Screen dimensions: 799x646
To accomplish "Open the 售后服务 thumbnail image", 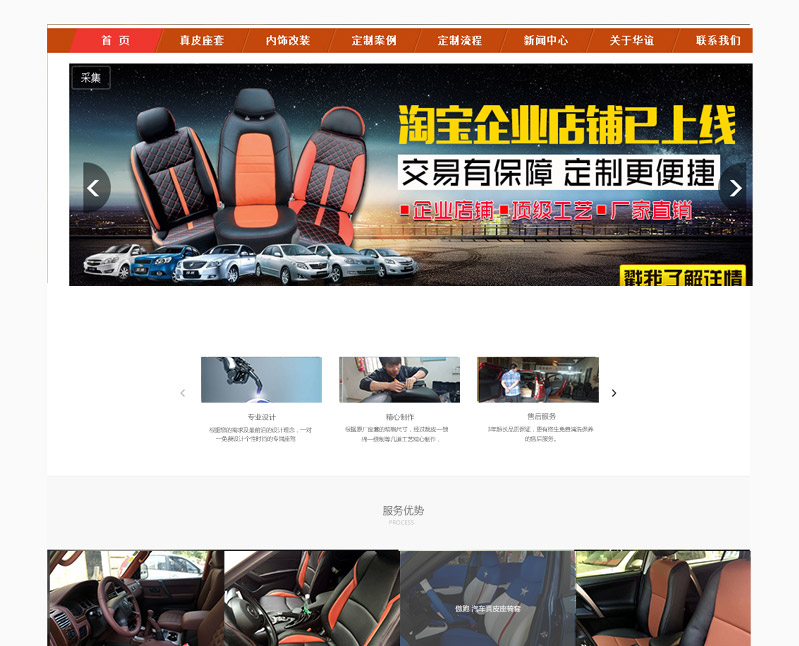I will (x=538, y=380).
